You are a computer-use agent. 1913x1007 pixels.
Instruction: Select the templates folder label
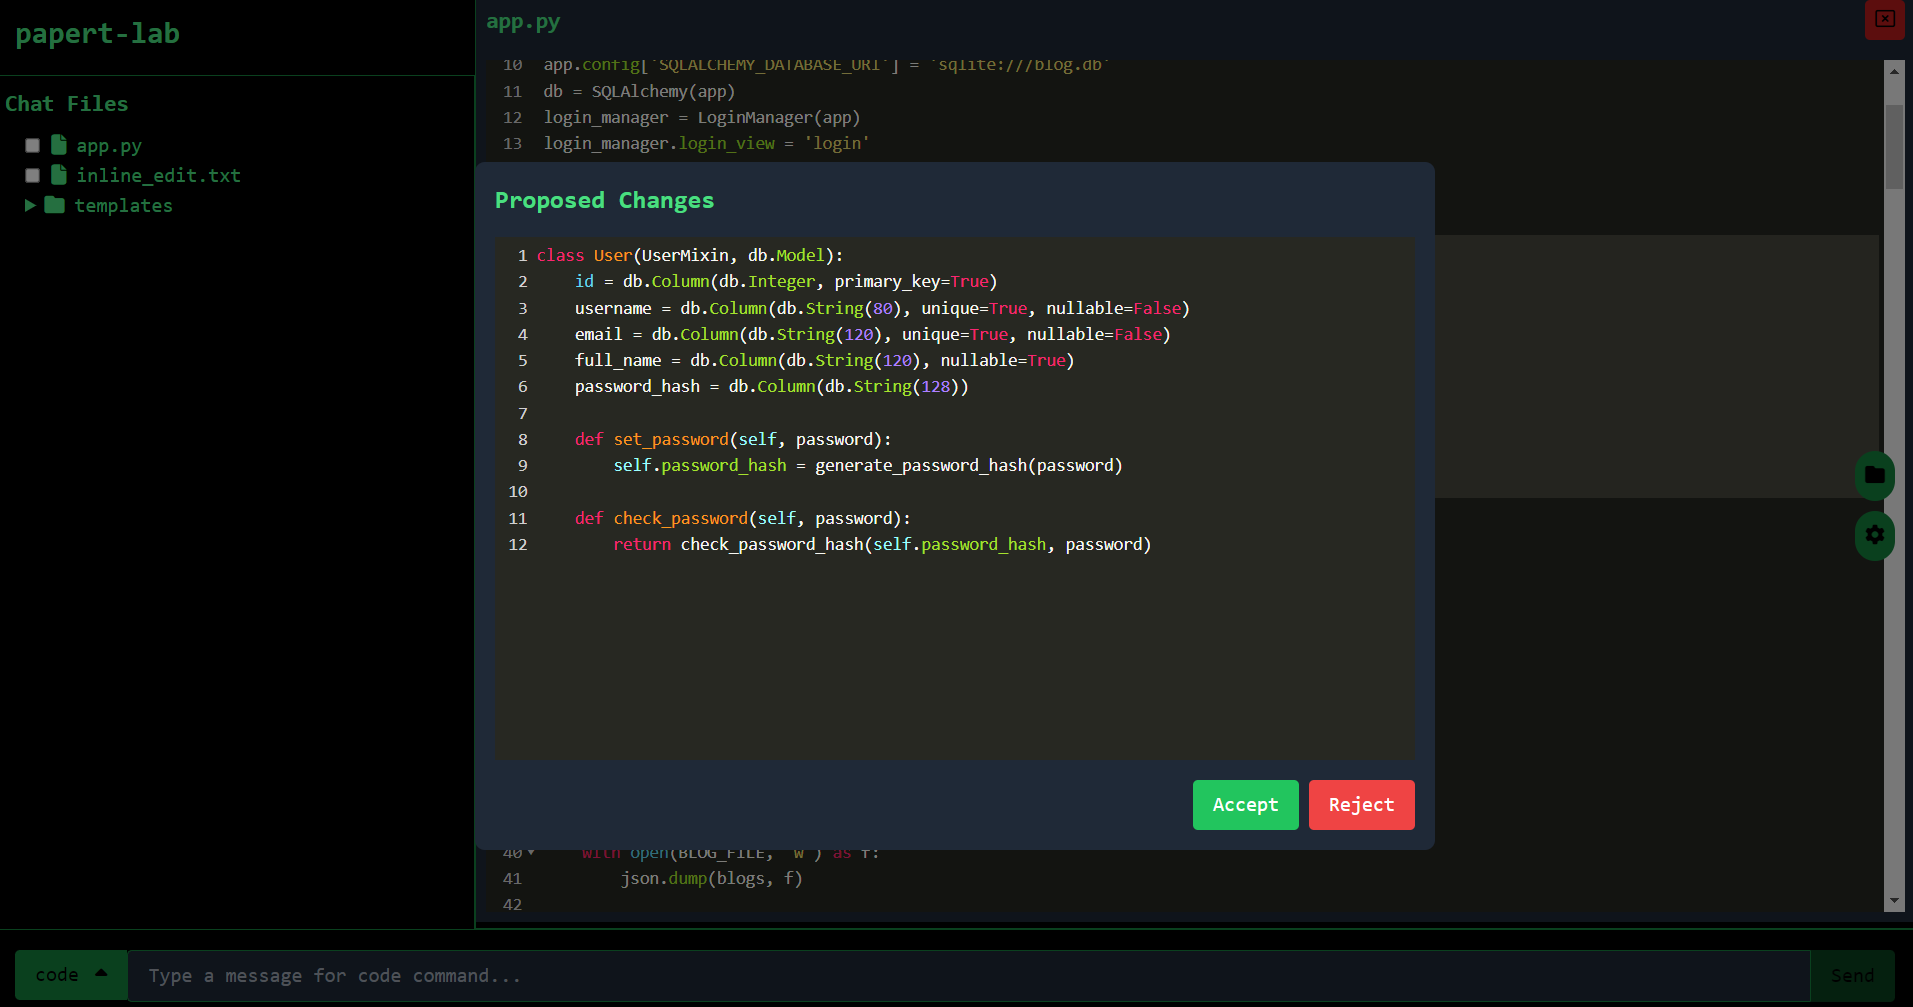tap(123, 206)
